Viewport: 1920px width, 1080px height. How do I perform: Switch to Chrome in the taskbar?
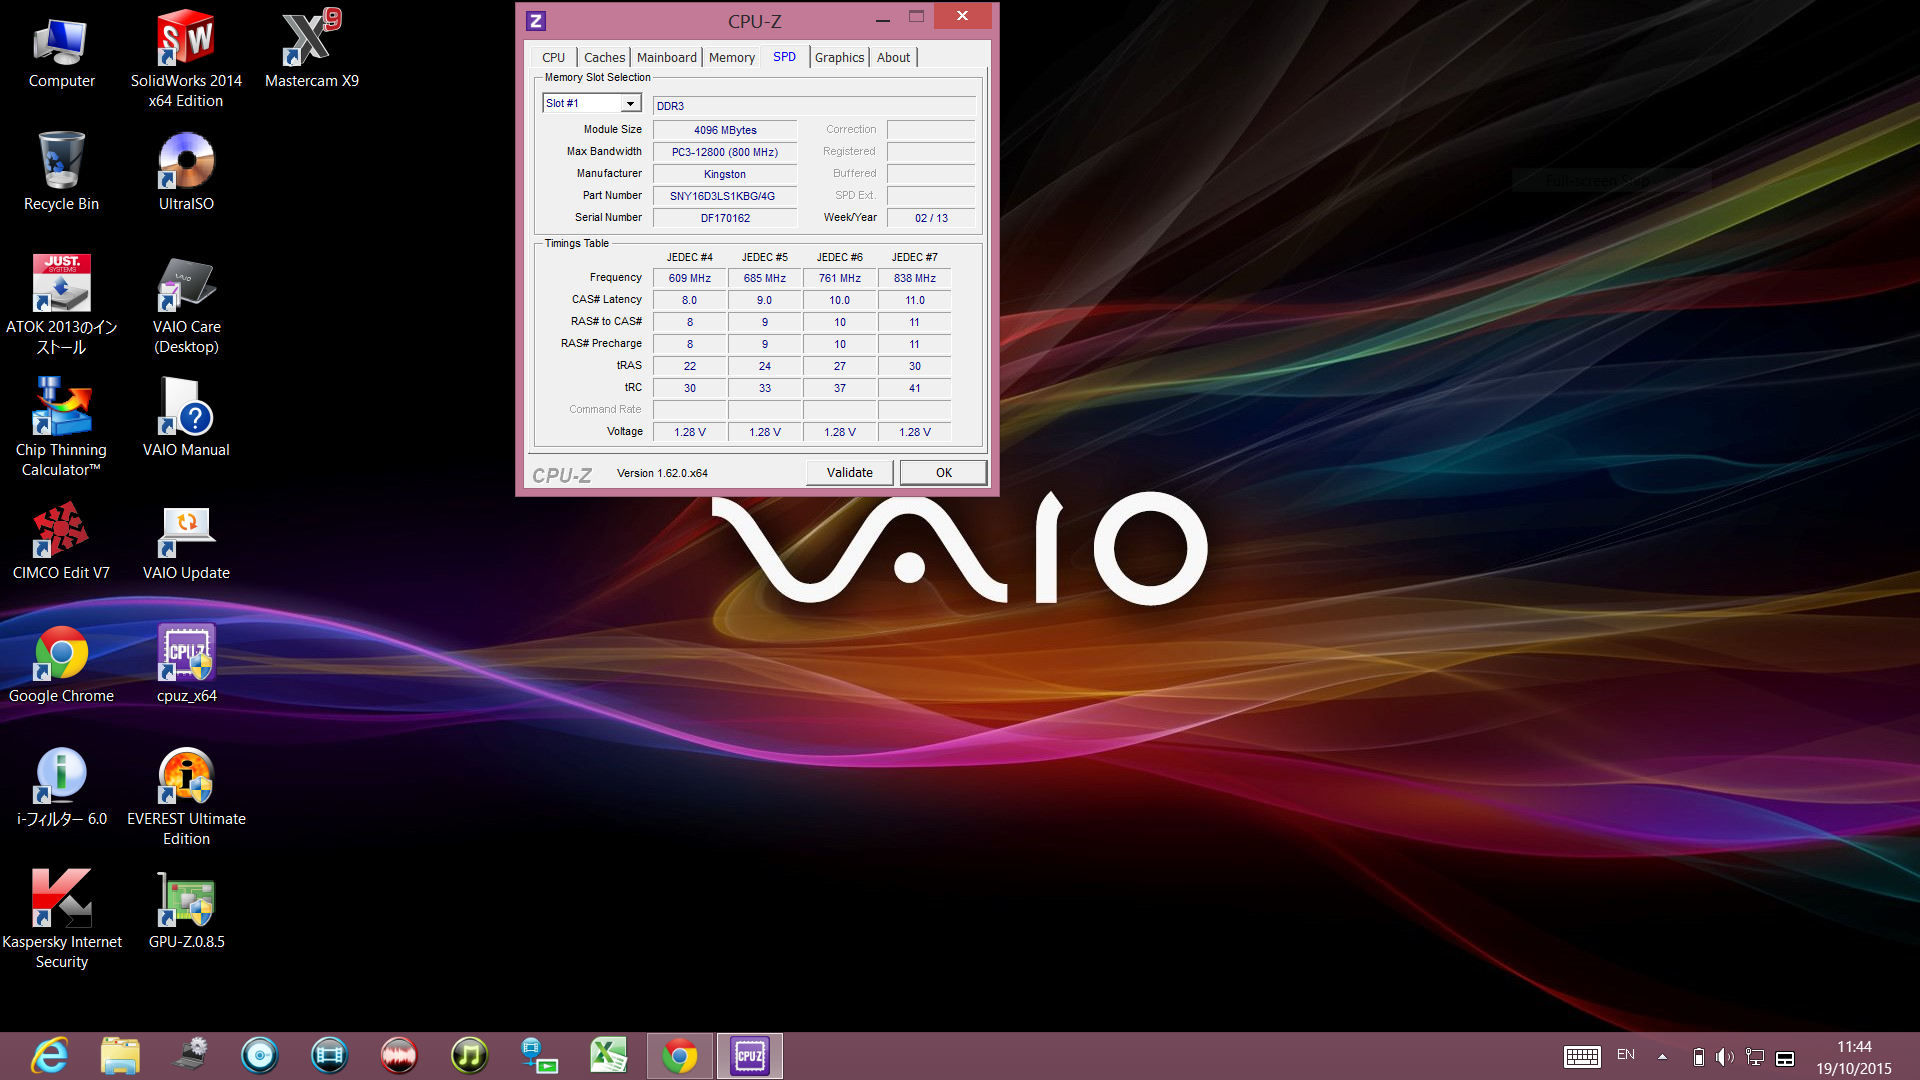tap(680, 1056)
